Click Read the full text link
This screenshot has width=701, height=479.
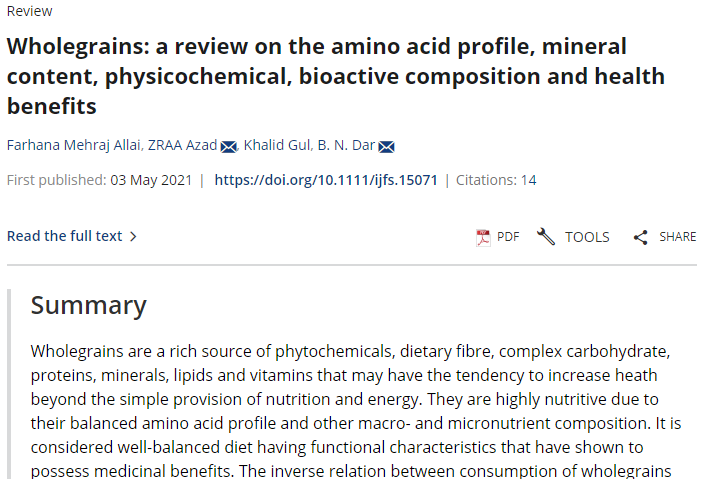[x=64, y=236]
